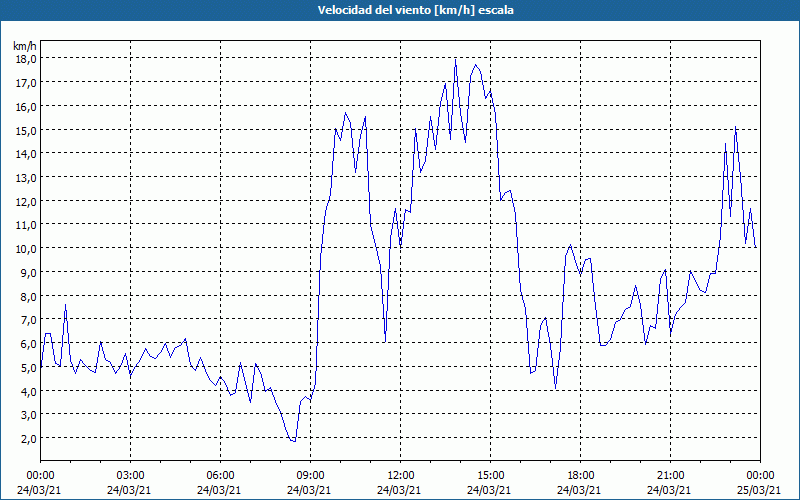
Task: Click the 10,0 y-axis value
Action: click(26, 248)
